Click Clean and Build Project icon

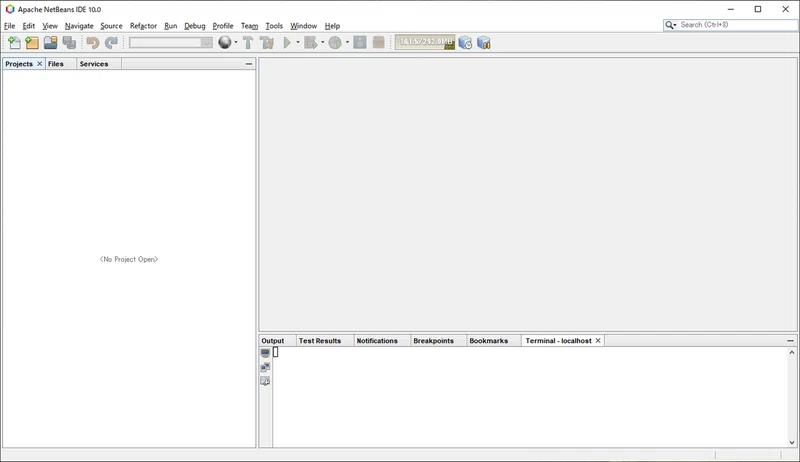267,43
